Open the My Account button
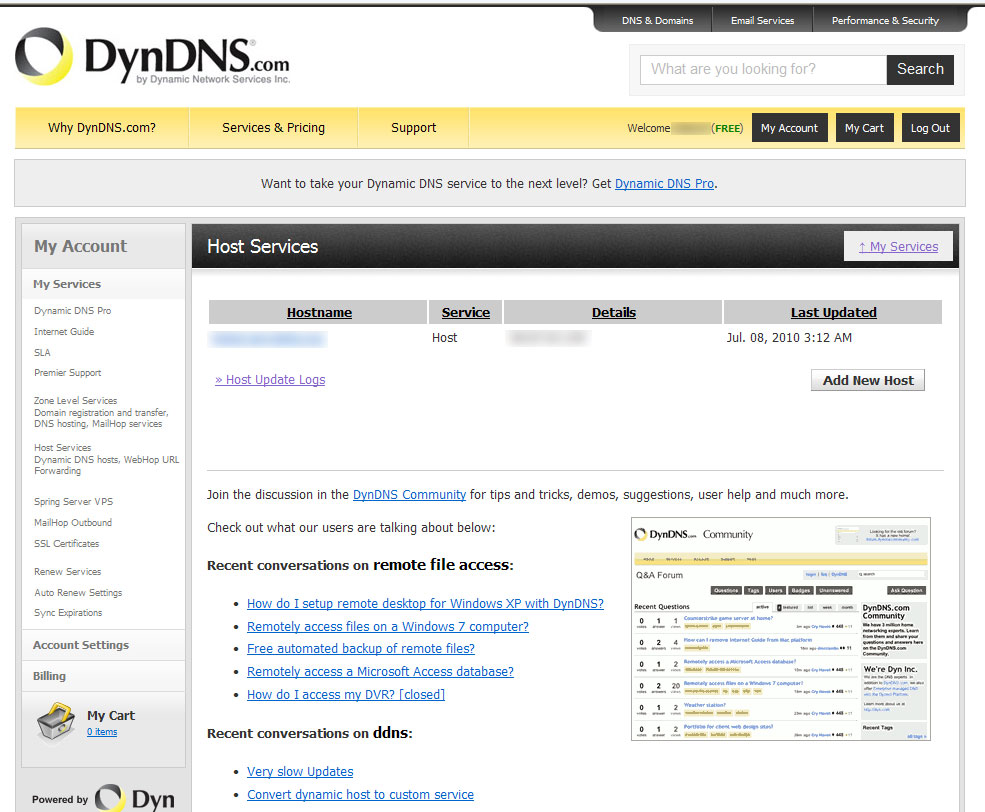The height and width of the screenshot is (812, 985). [x=790, y=128]
